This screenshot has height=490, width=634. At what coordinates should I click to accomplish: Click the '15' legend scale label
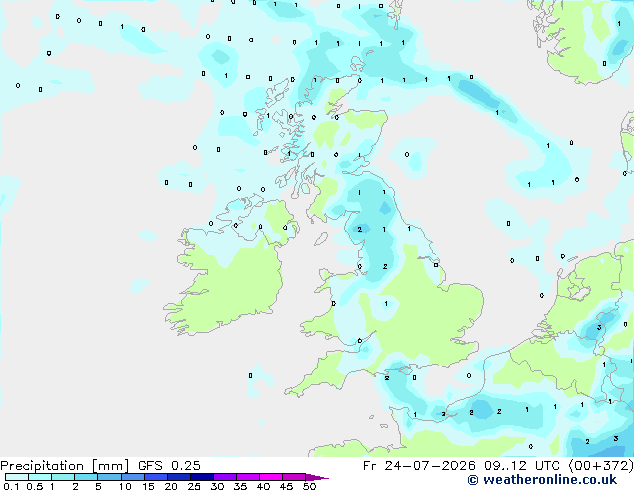point(148,486)
